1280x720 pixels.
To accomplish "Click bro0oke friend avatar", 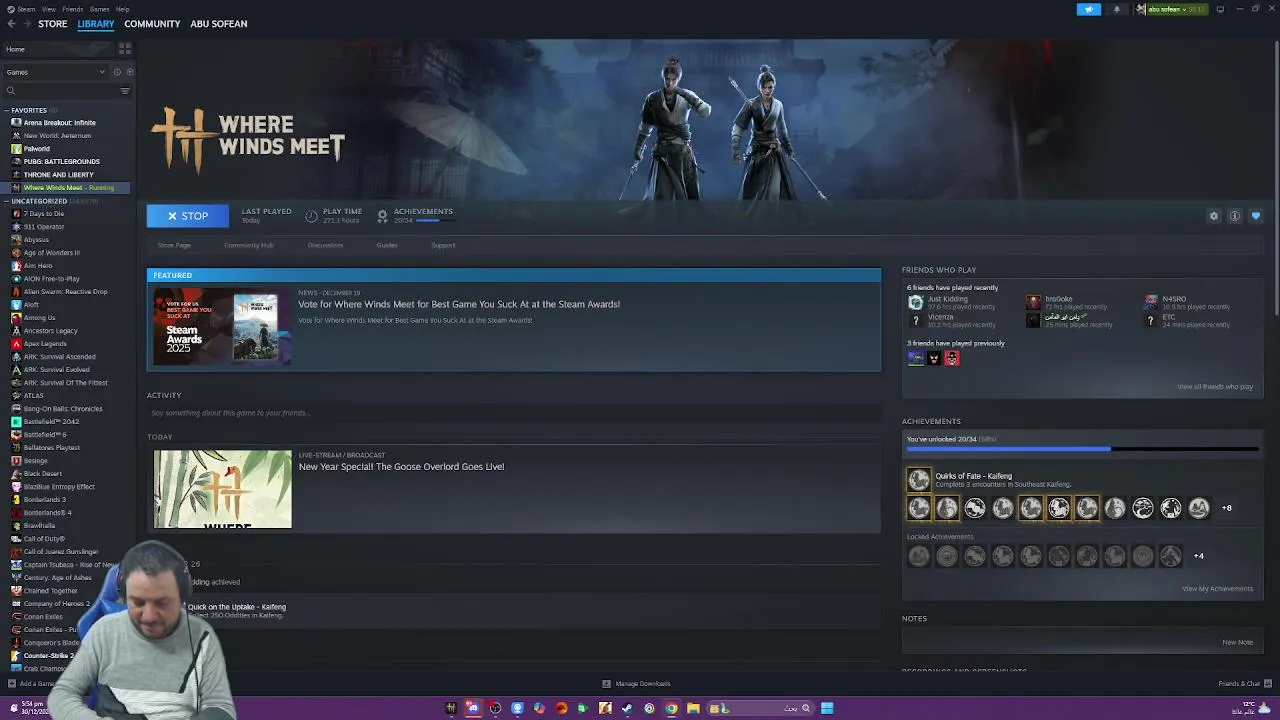I will 1033,302.
